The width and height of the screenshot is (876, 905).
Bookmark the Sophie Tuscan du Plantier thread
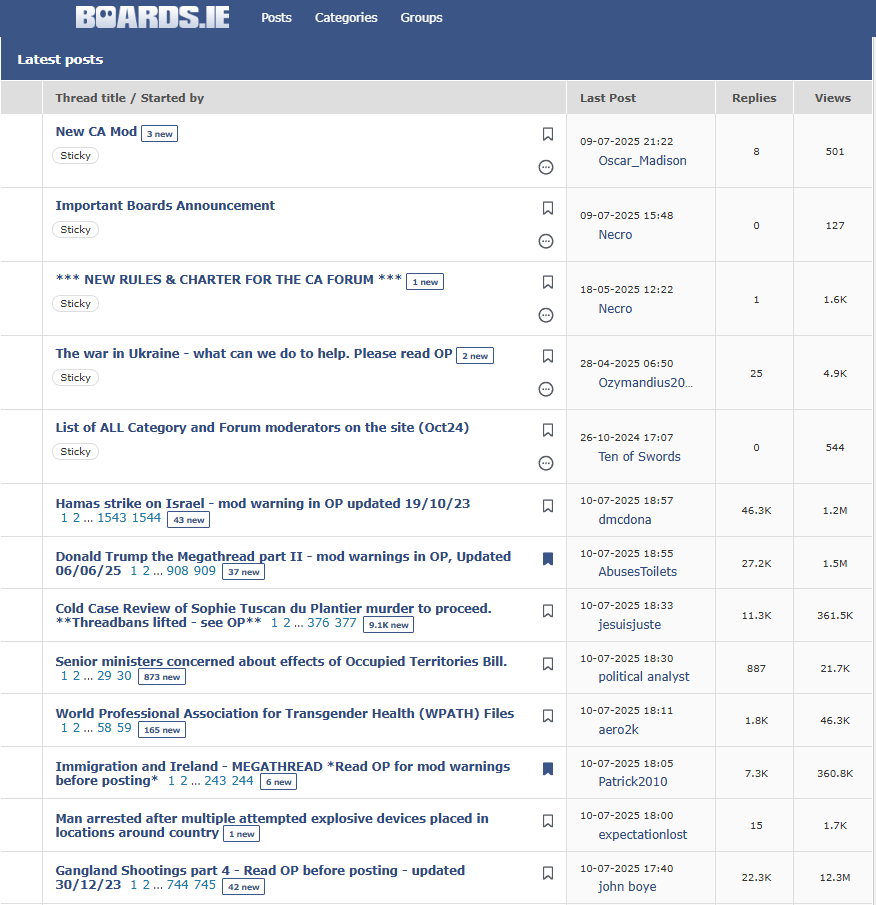[548, 611]
